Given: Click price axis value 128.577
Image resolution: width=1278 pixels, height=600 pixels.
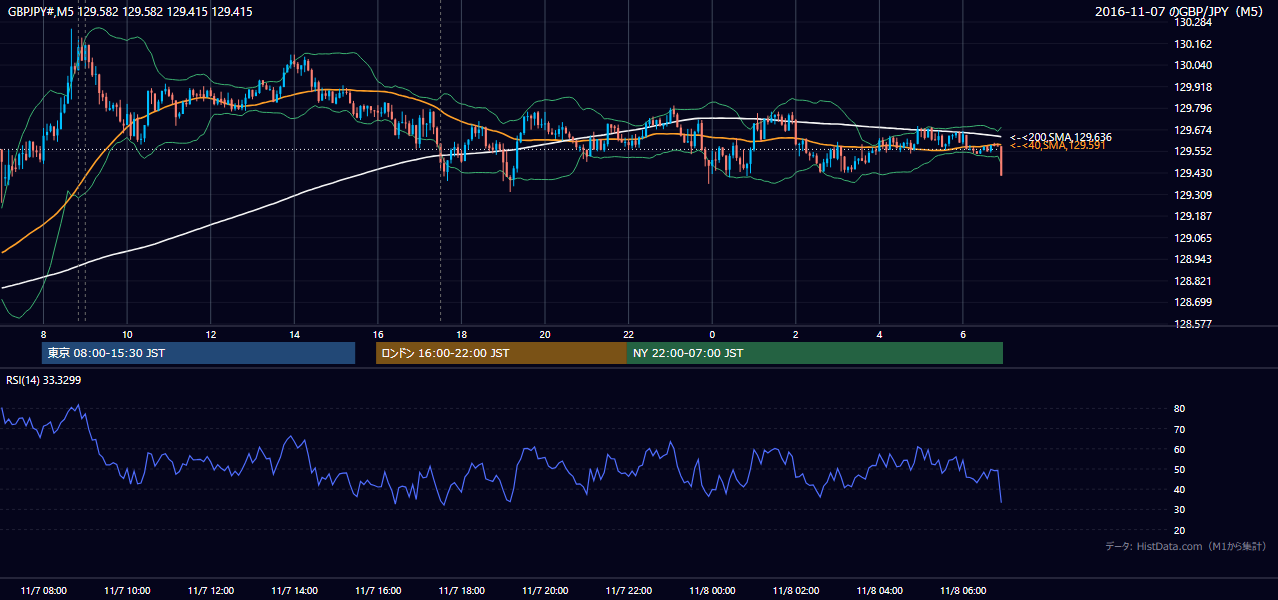Looking at the screenshot, I should (x=1193, y=324).
